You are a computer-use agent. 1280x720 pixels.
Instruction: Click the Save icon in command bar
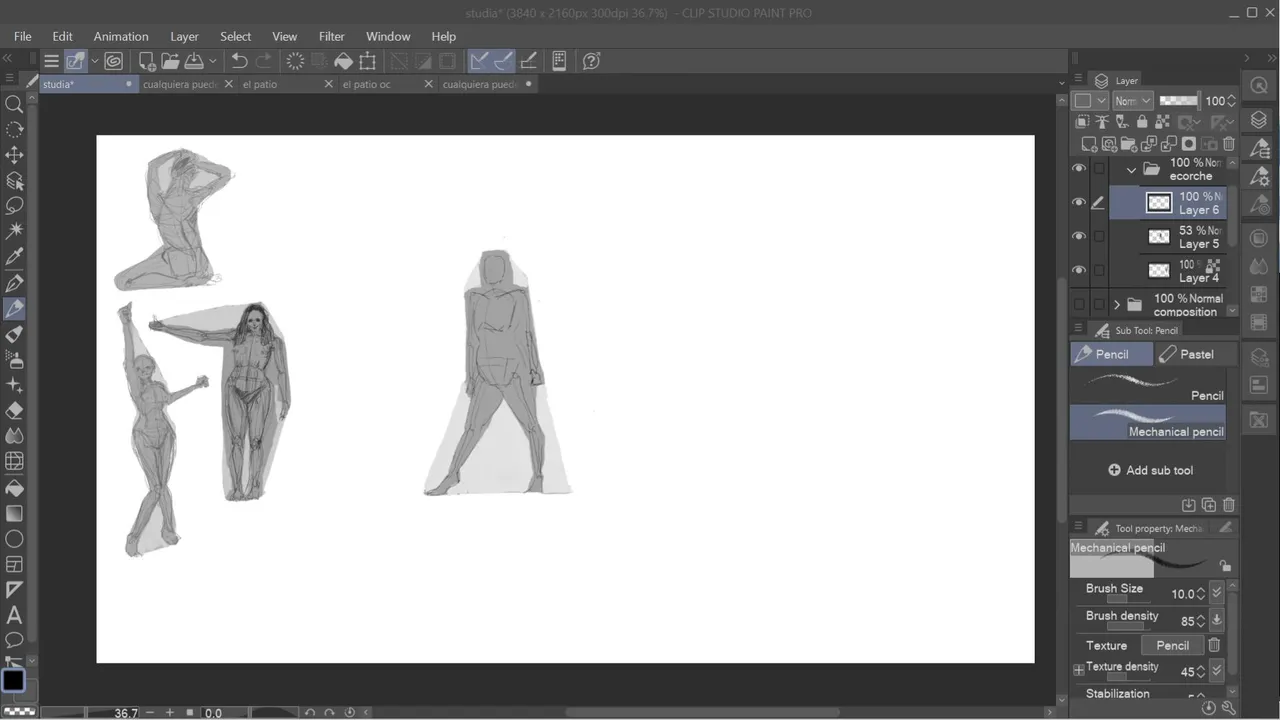pos(194,61)
